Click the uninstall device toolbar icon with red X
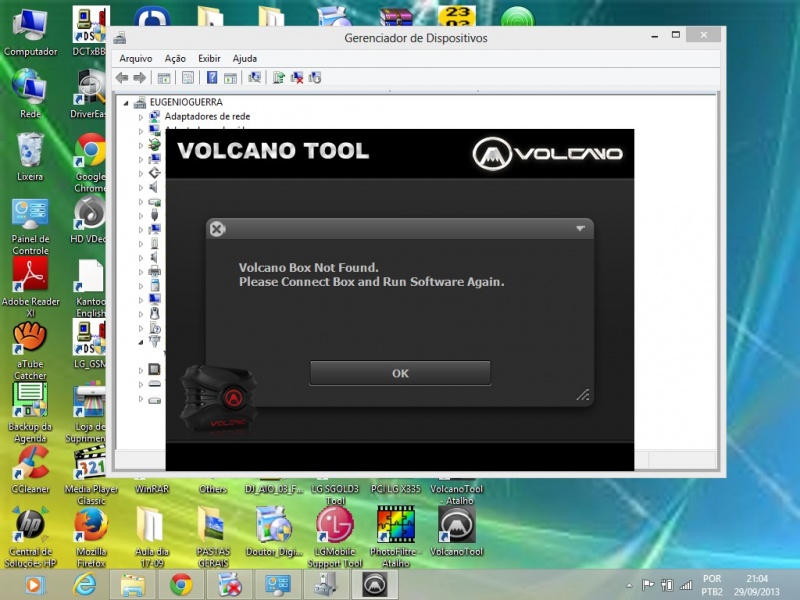 [x=296, y=78]
